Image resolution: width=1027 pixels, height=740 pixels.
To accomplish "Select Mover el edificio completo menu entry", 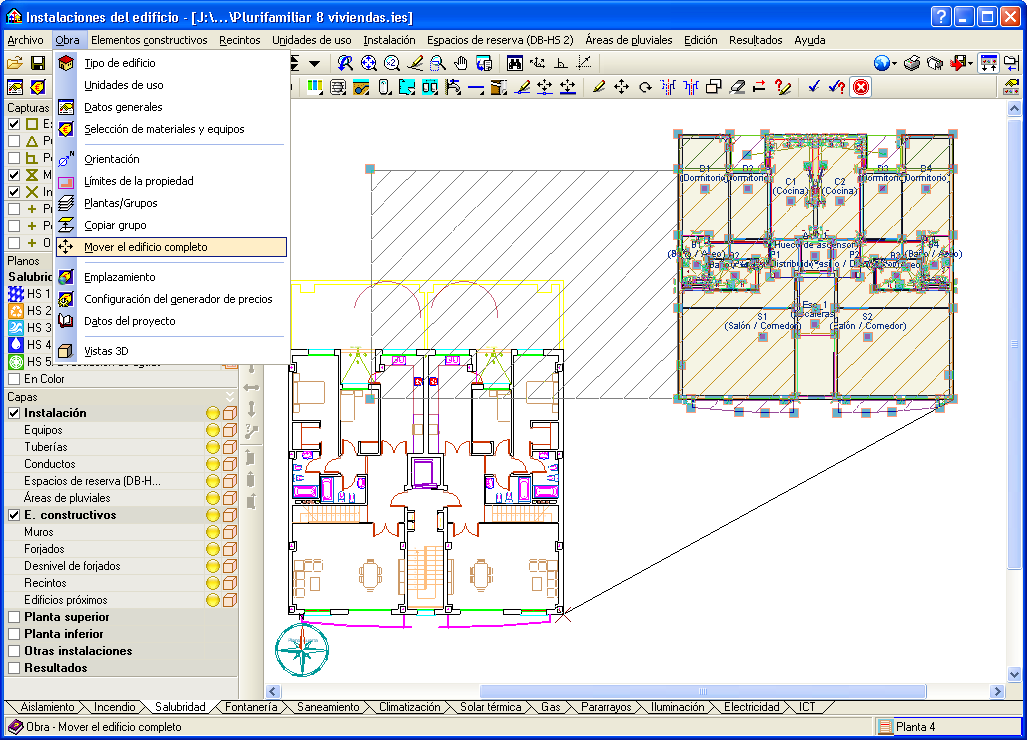I will 146,247.
